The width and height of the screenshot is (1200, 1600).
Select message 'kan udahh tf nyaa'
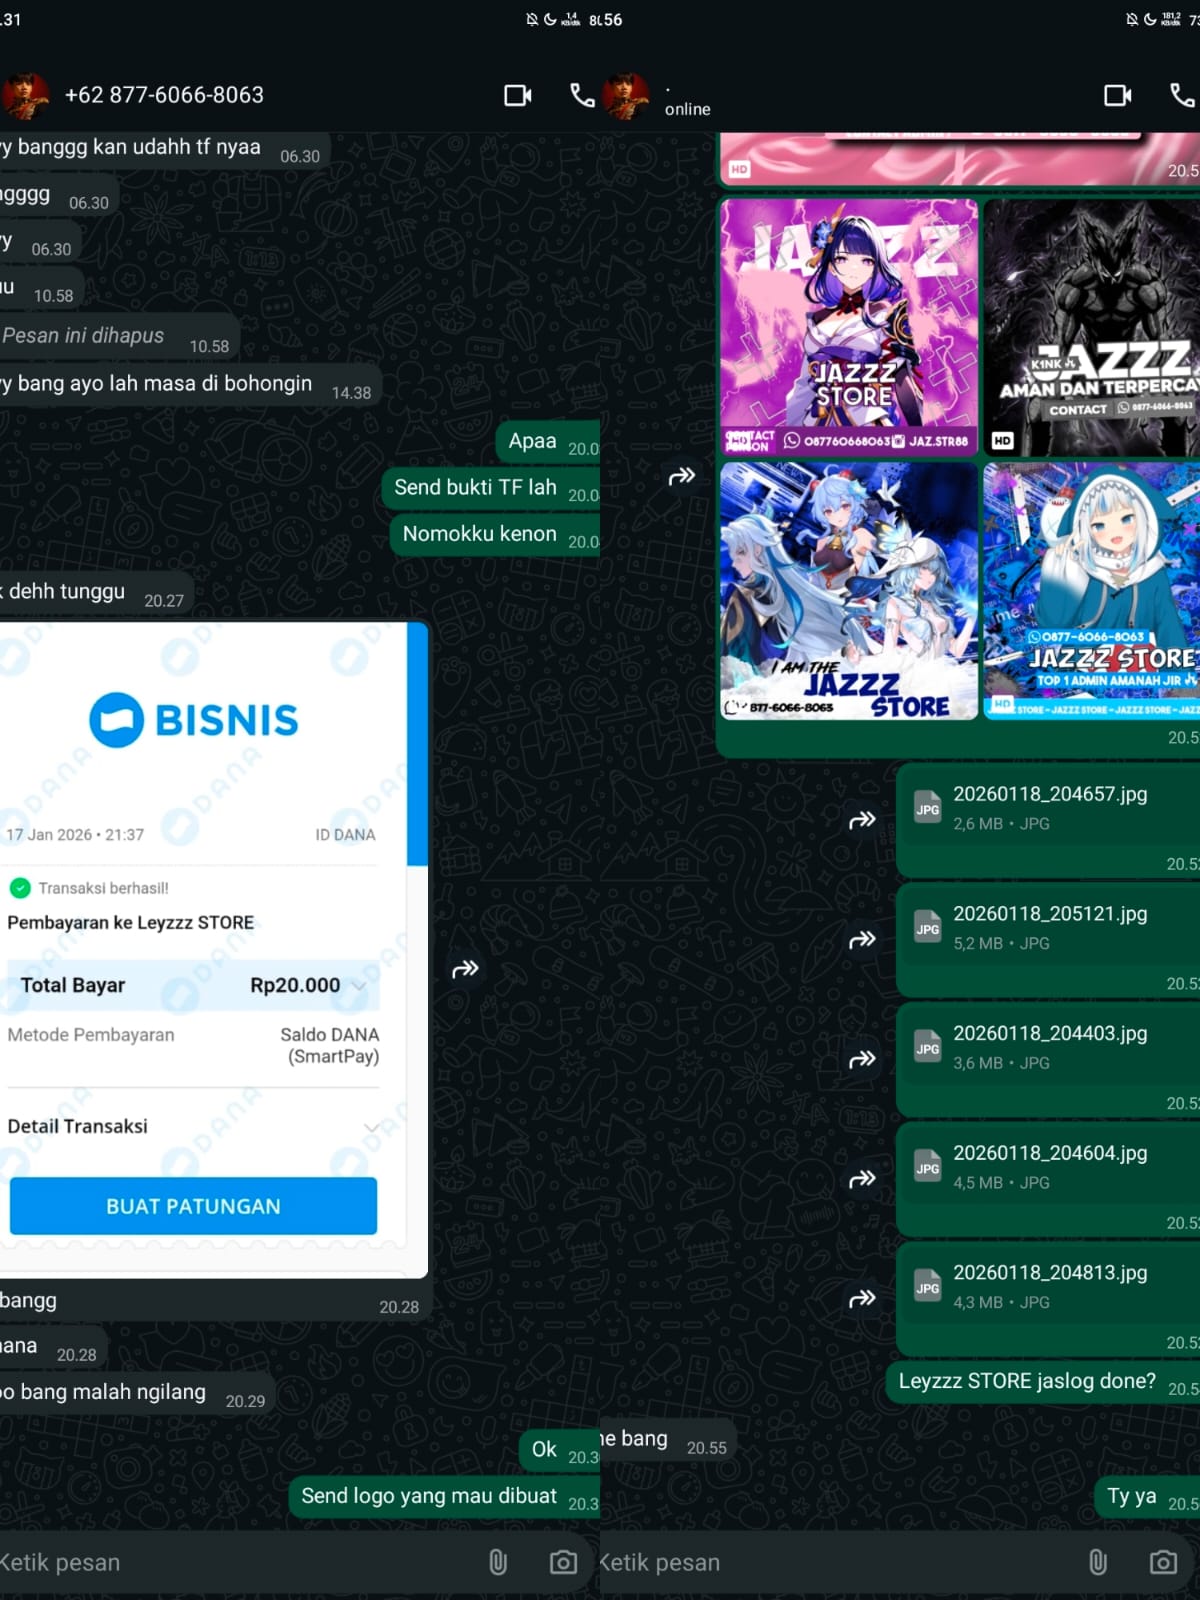pos(164,147)
